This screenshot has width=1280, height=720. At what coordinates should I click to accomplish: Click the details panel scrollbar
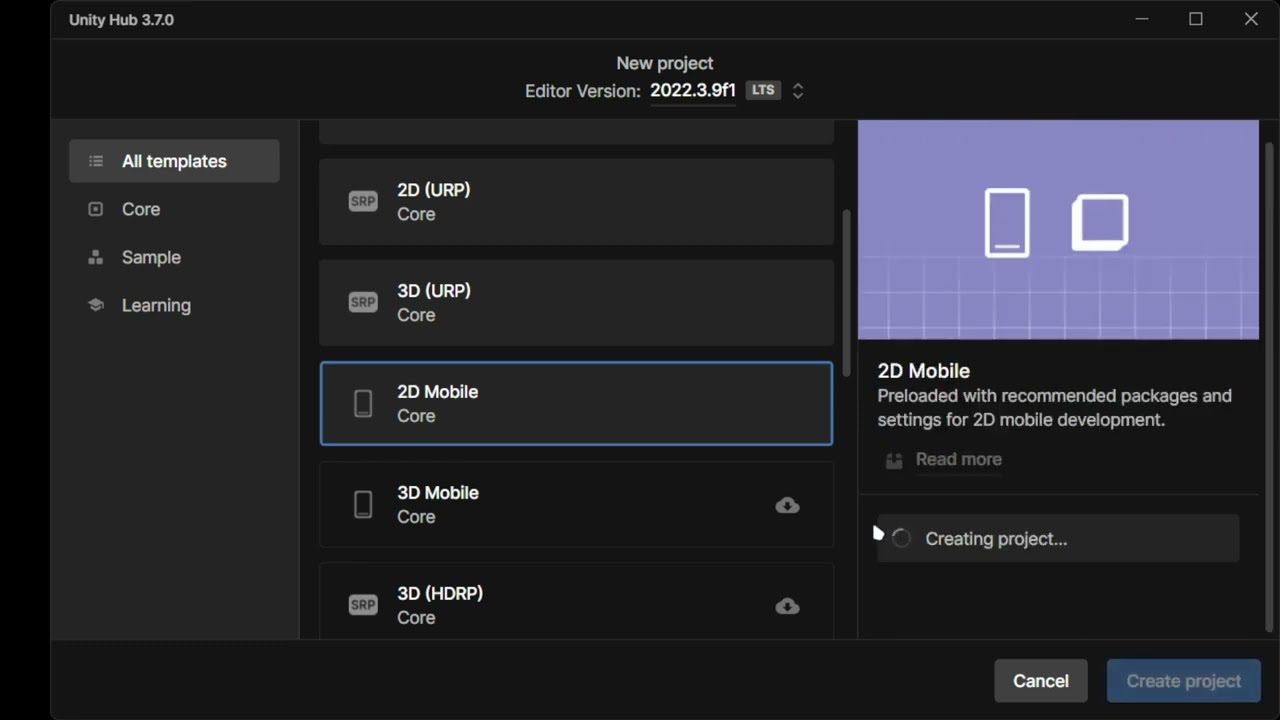point(1270,386)
